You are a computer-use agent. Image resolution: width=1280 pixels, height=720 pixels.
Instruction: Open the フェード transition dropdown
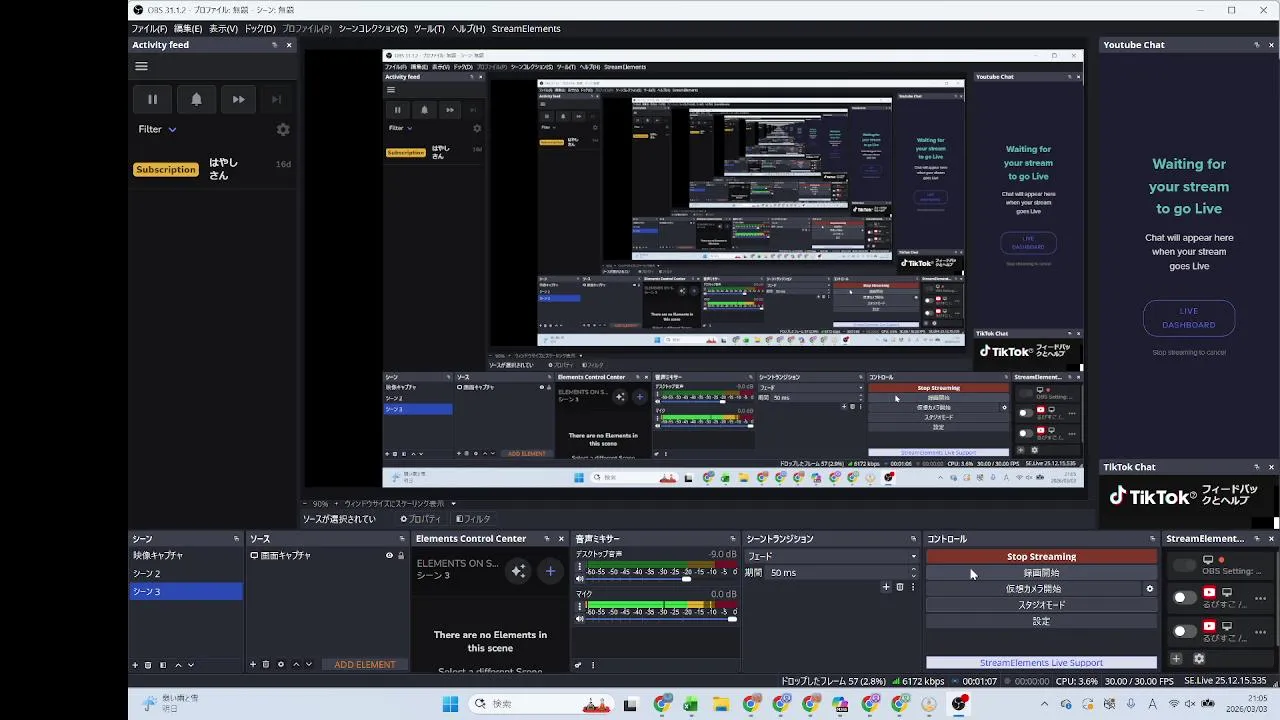pyautogui.click(x=831, y=556)
